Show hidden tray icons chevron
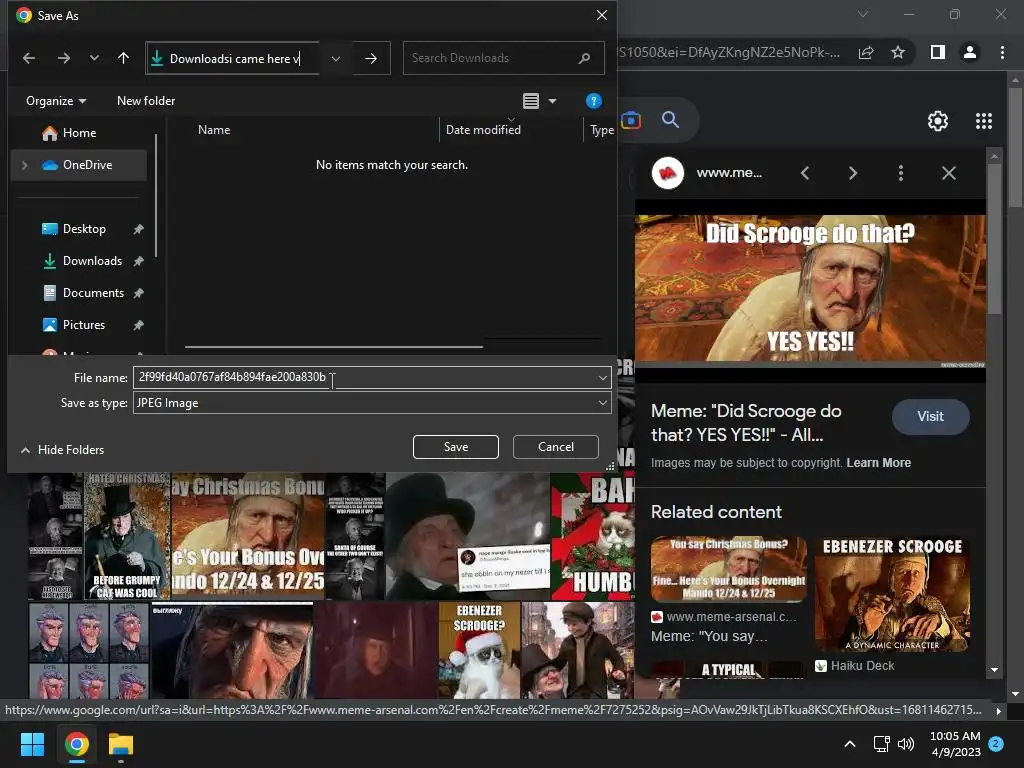 [850, 744]
